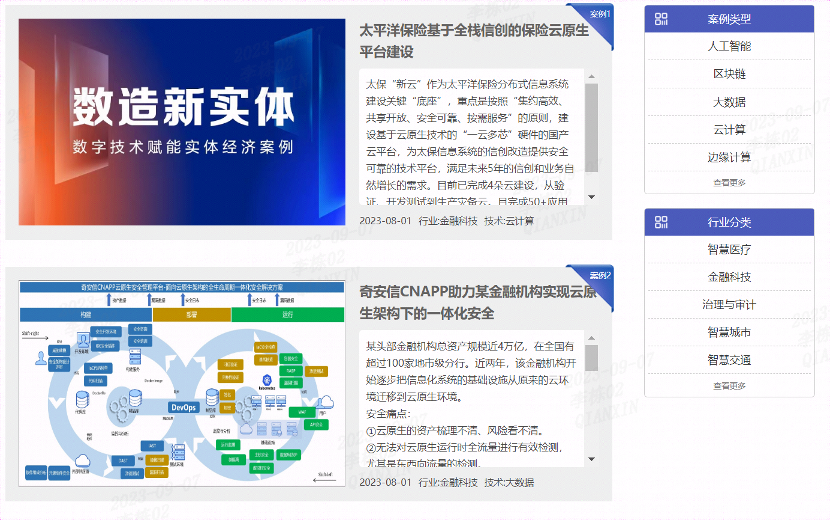Click 行业:金融科技 tag under the second case

tap(448, 482)
